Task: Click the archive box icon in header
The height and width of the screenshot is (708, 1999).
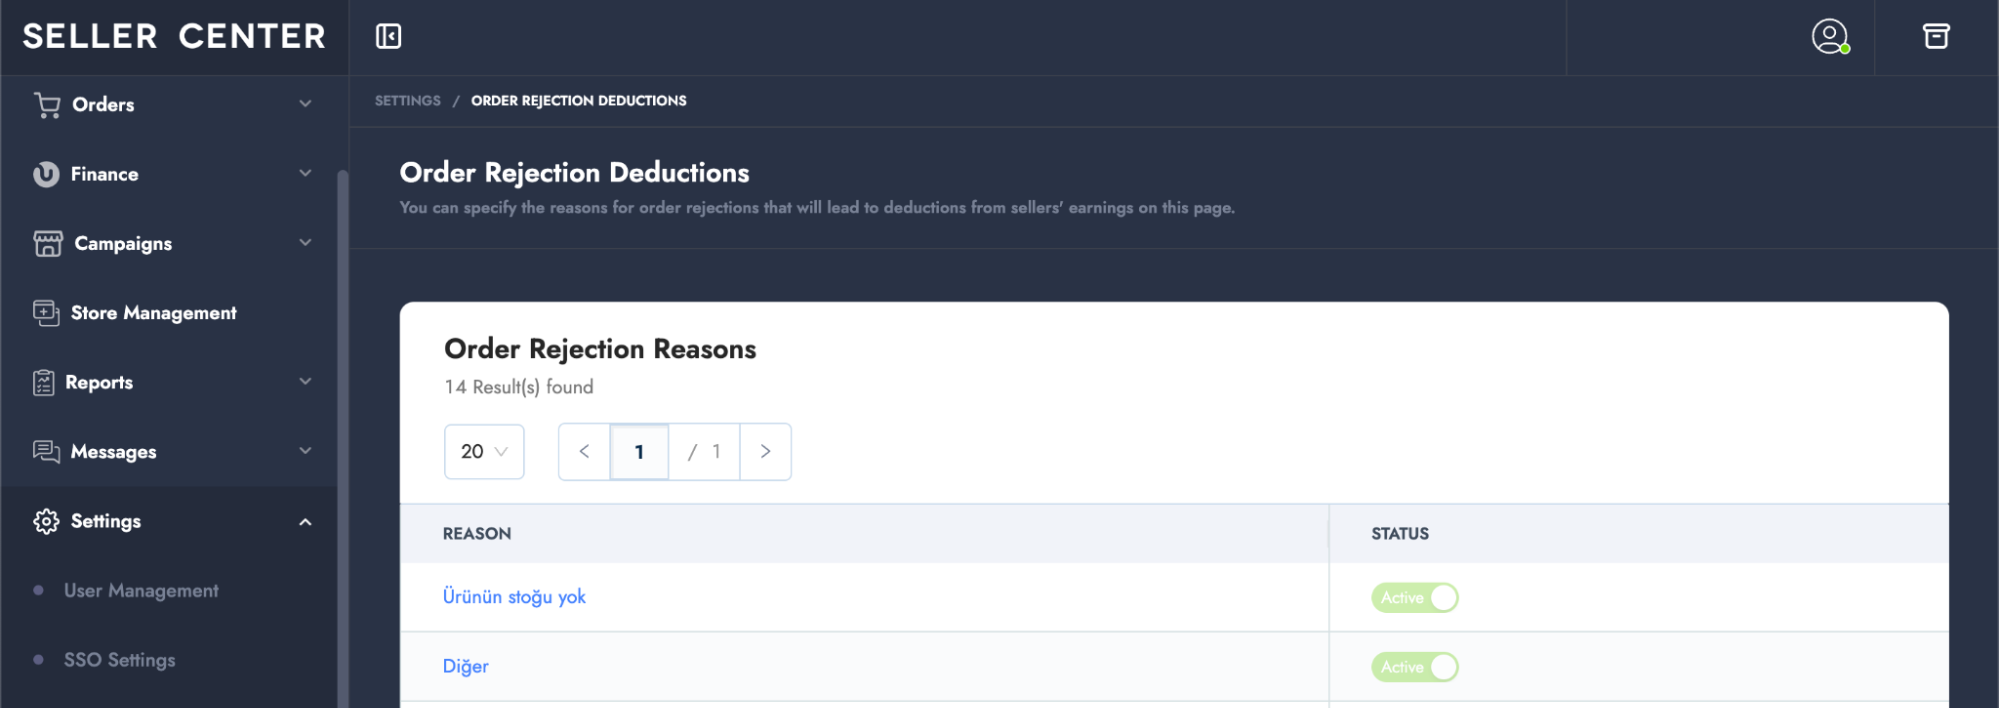Action: pos(1936,37)
